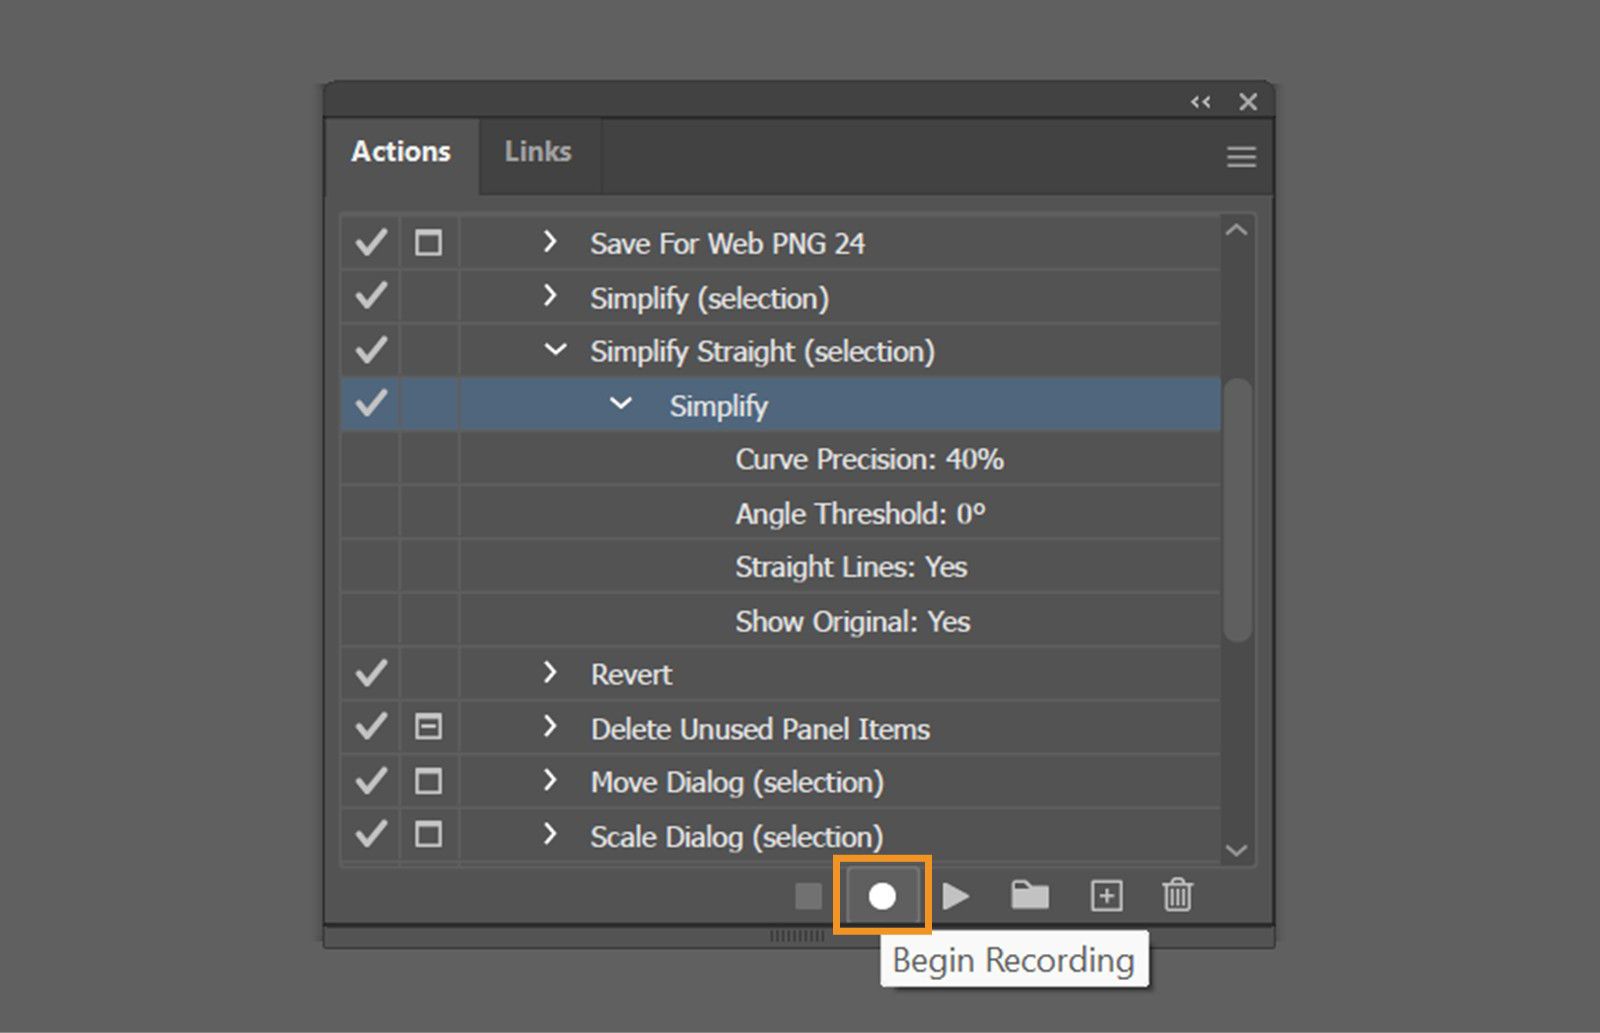The width and height of the screenshot is (1600, 1033).
Task: Collapse the panel with the double-arrow icon
Action: click(1200, 101)
